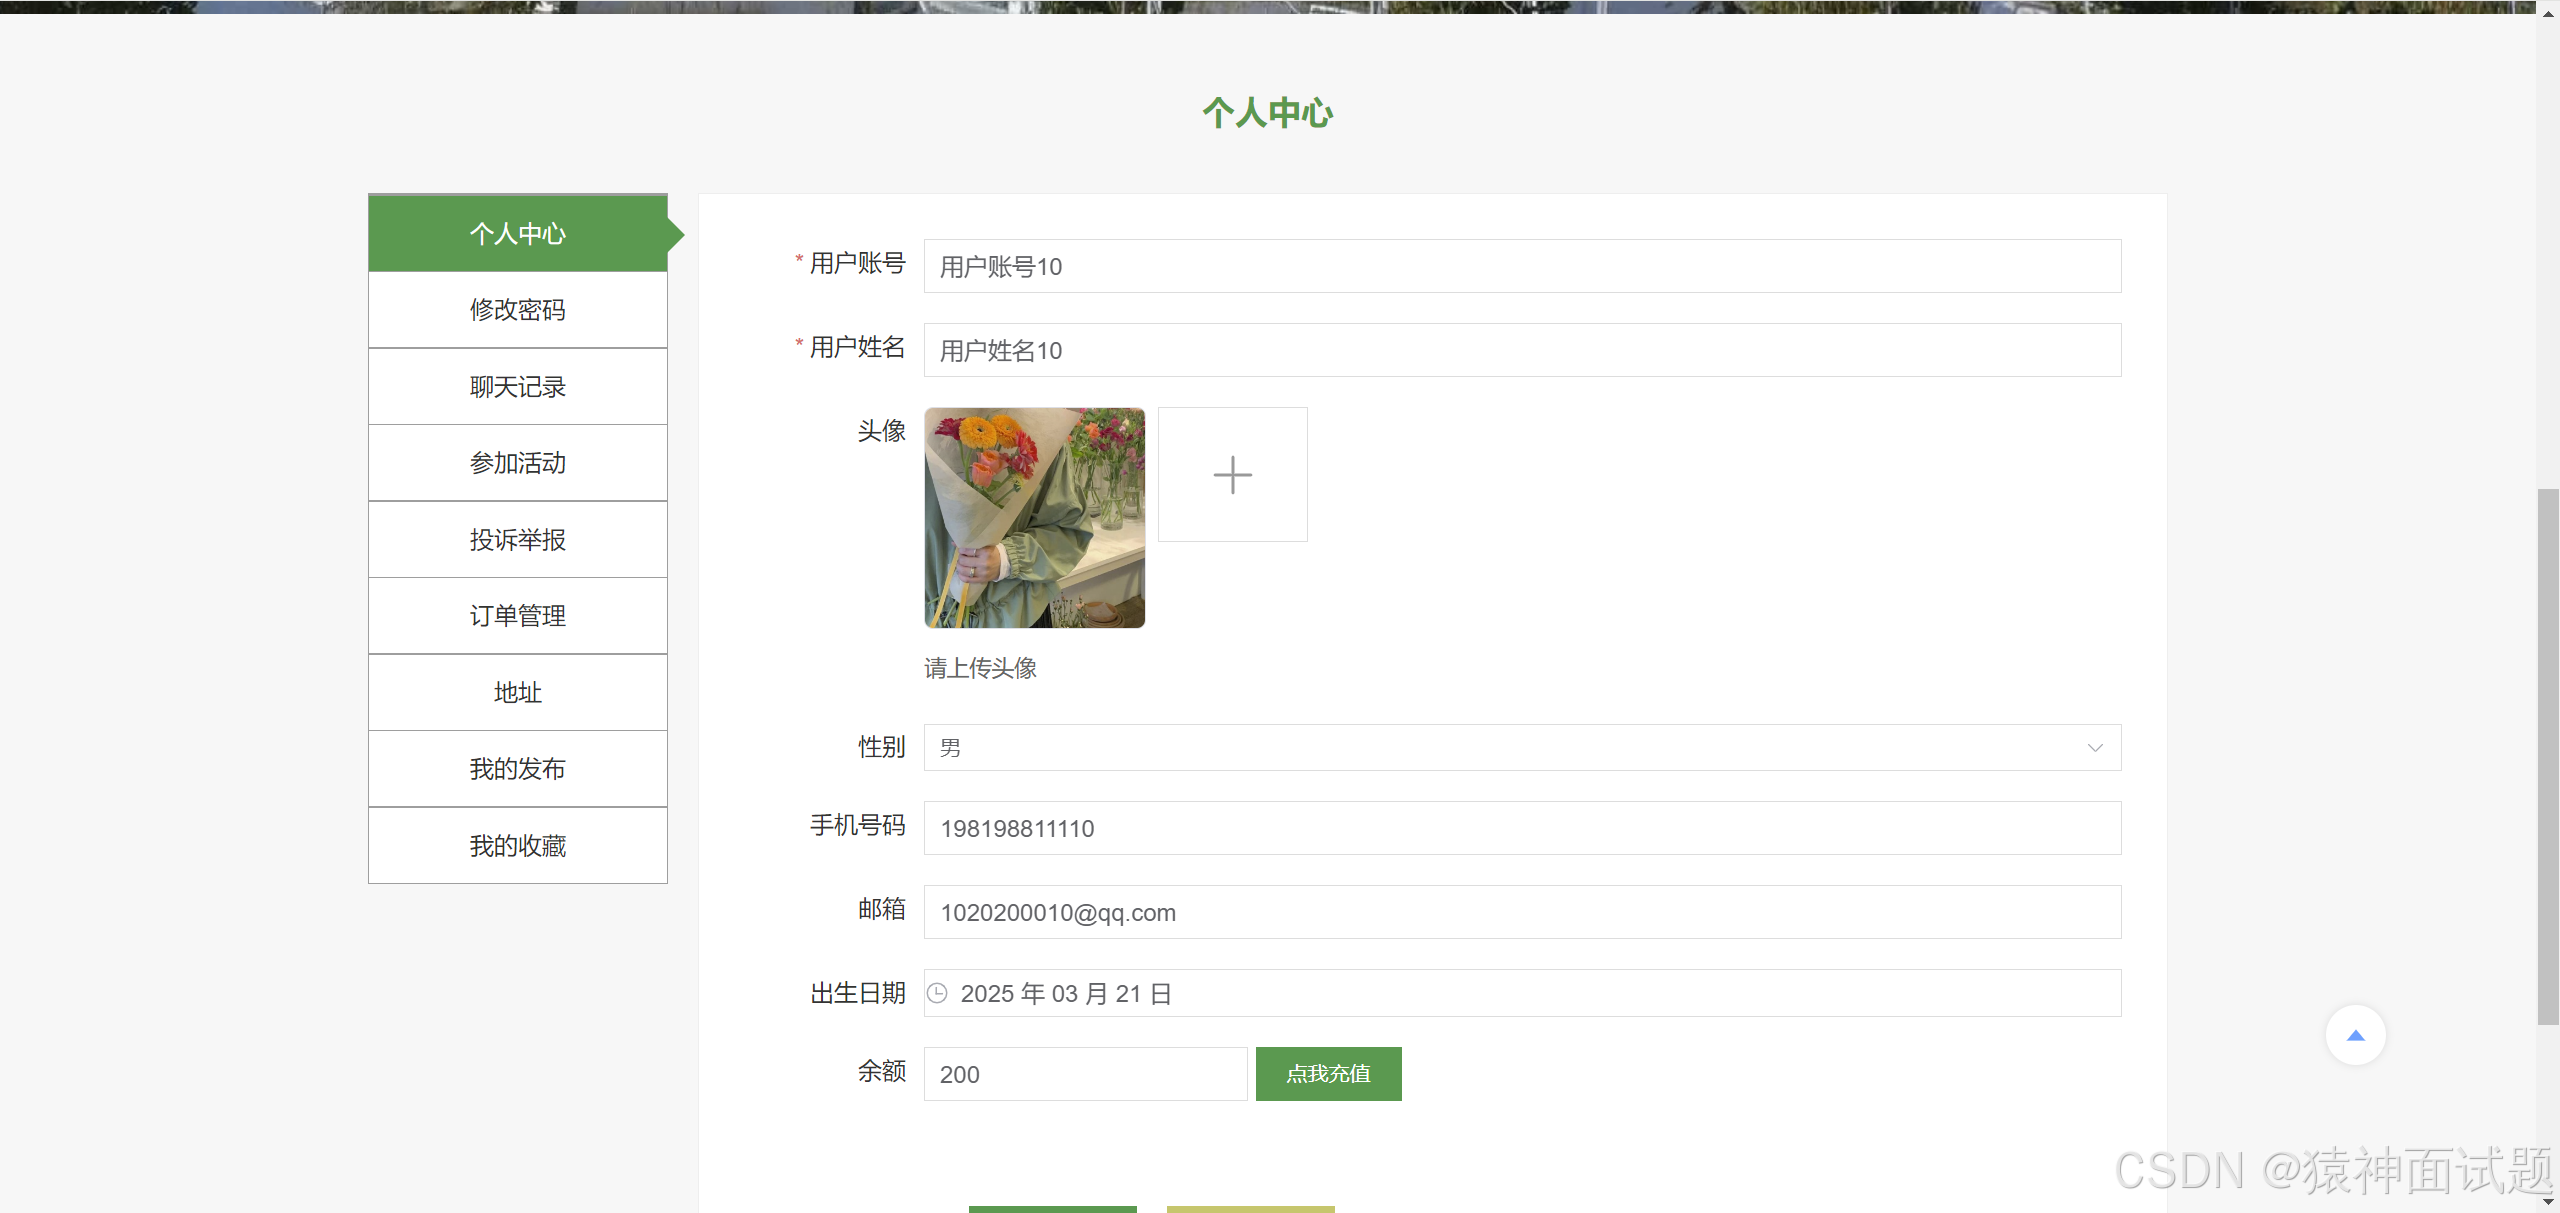
Task: Click the clock icon in birth date field
Action: point(937,993)
